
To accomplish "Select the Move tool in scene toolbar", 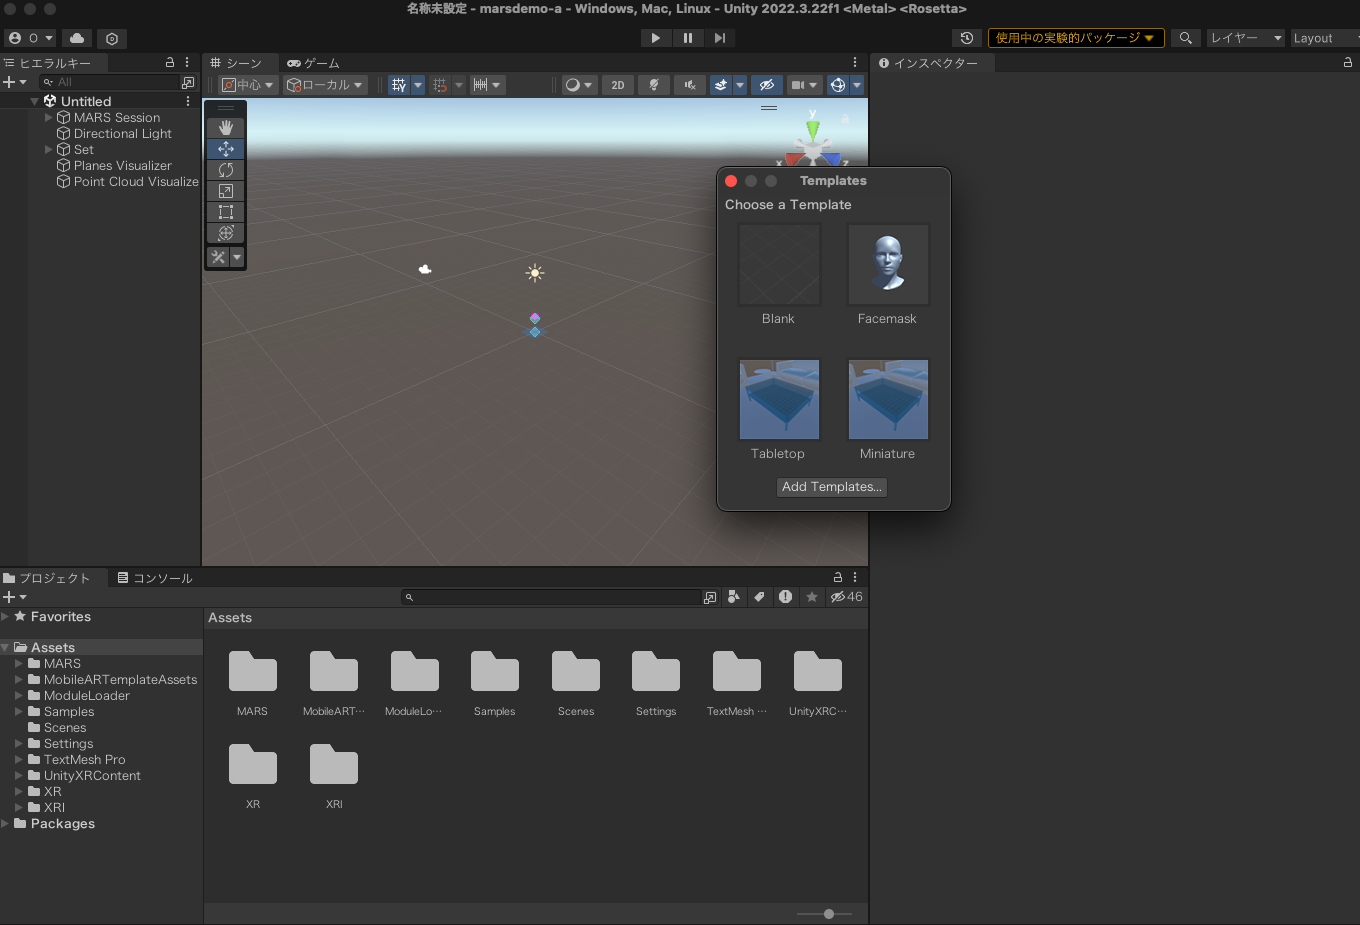I will pos(226,149).
